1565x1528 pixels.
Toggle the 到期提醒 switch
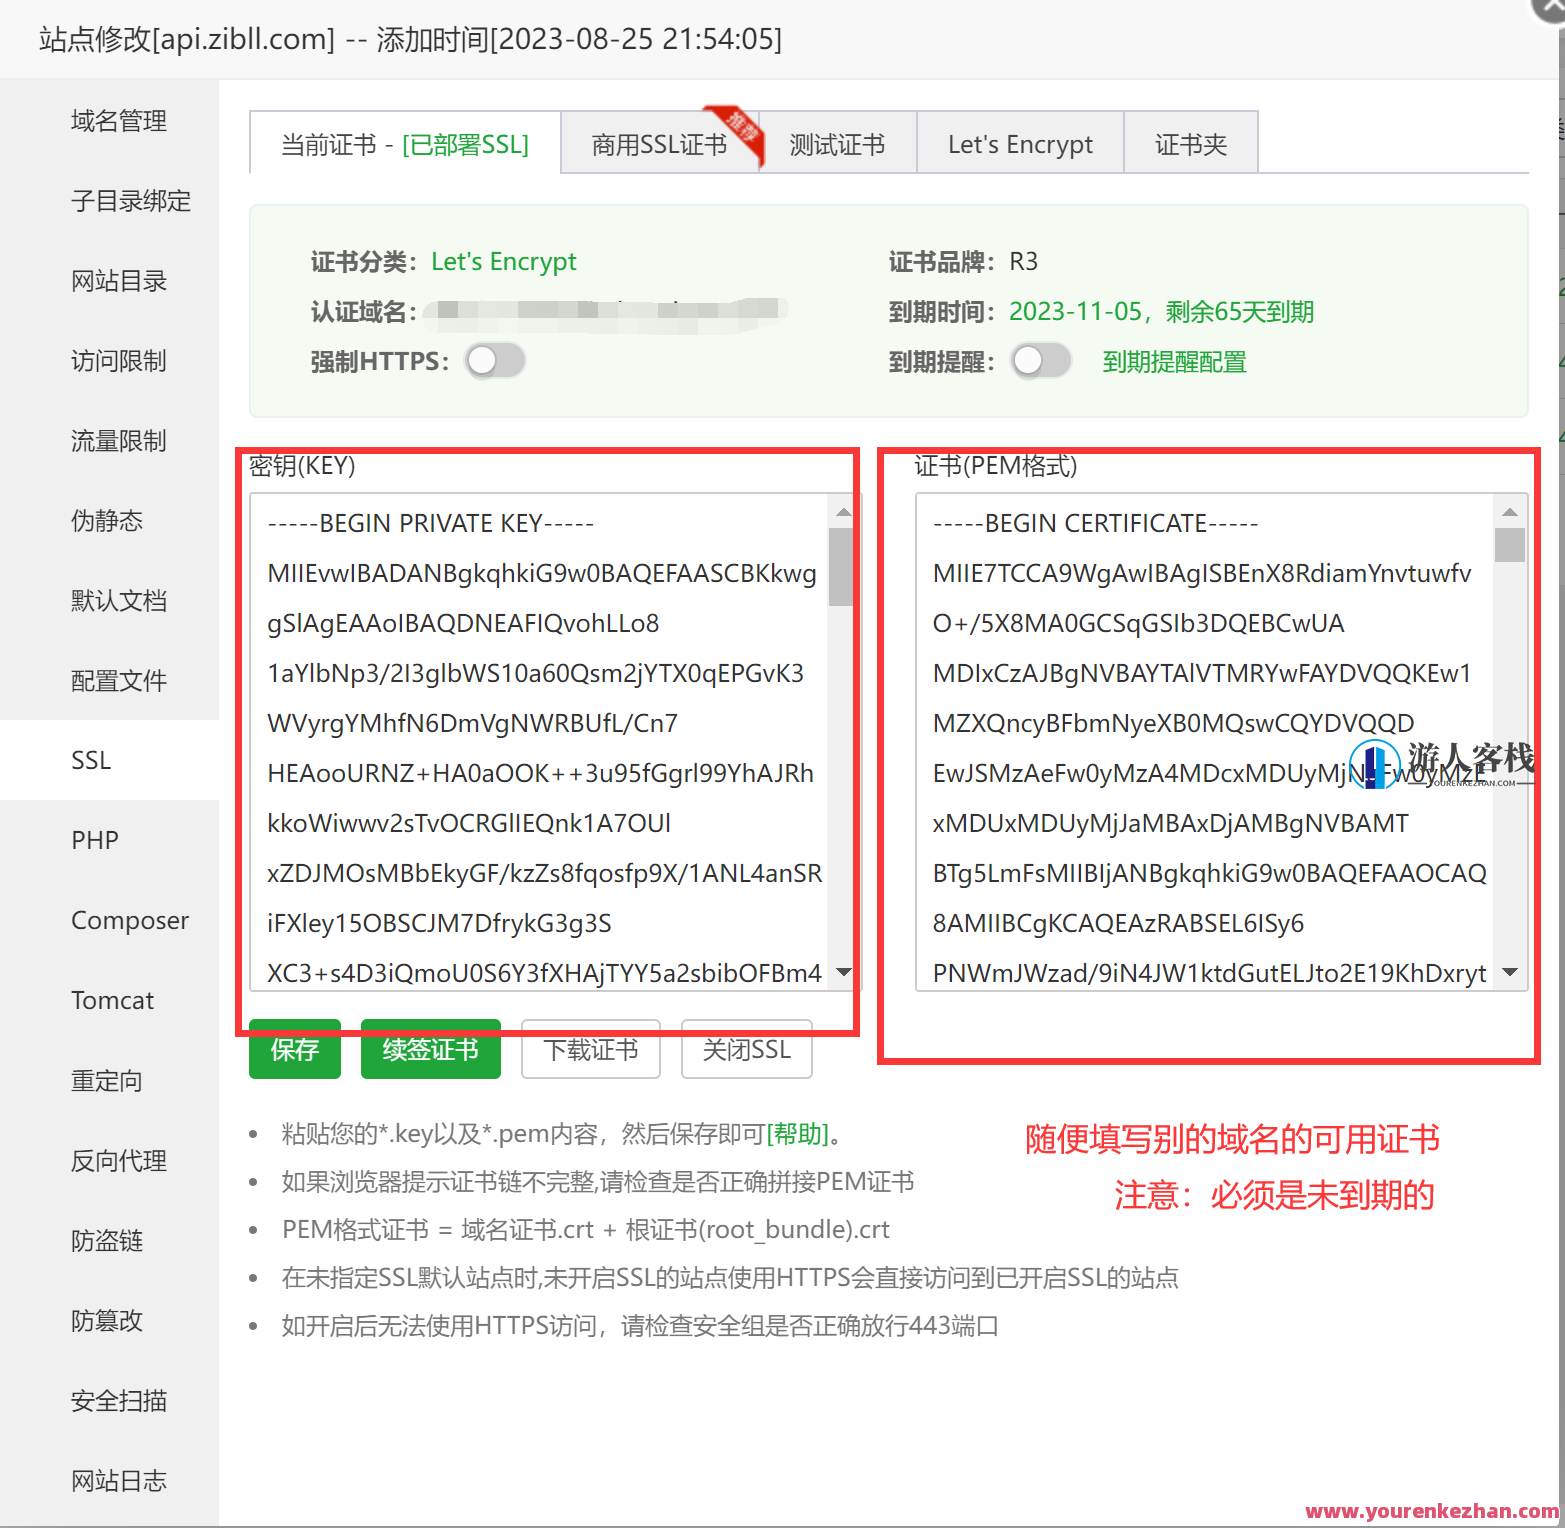click(x=1041, y=361)
